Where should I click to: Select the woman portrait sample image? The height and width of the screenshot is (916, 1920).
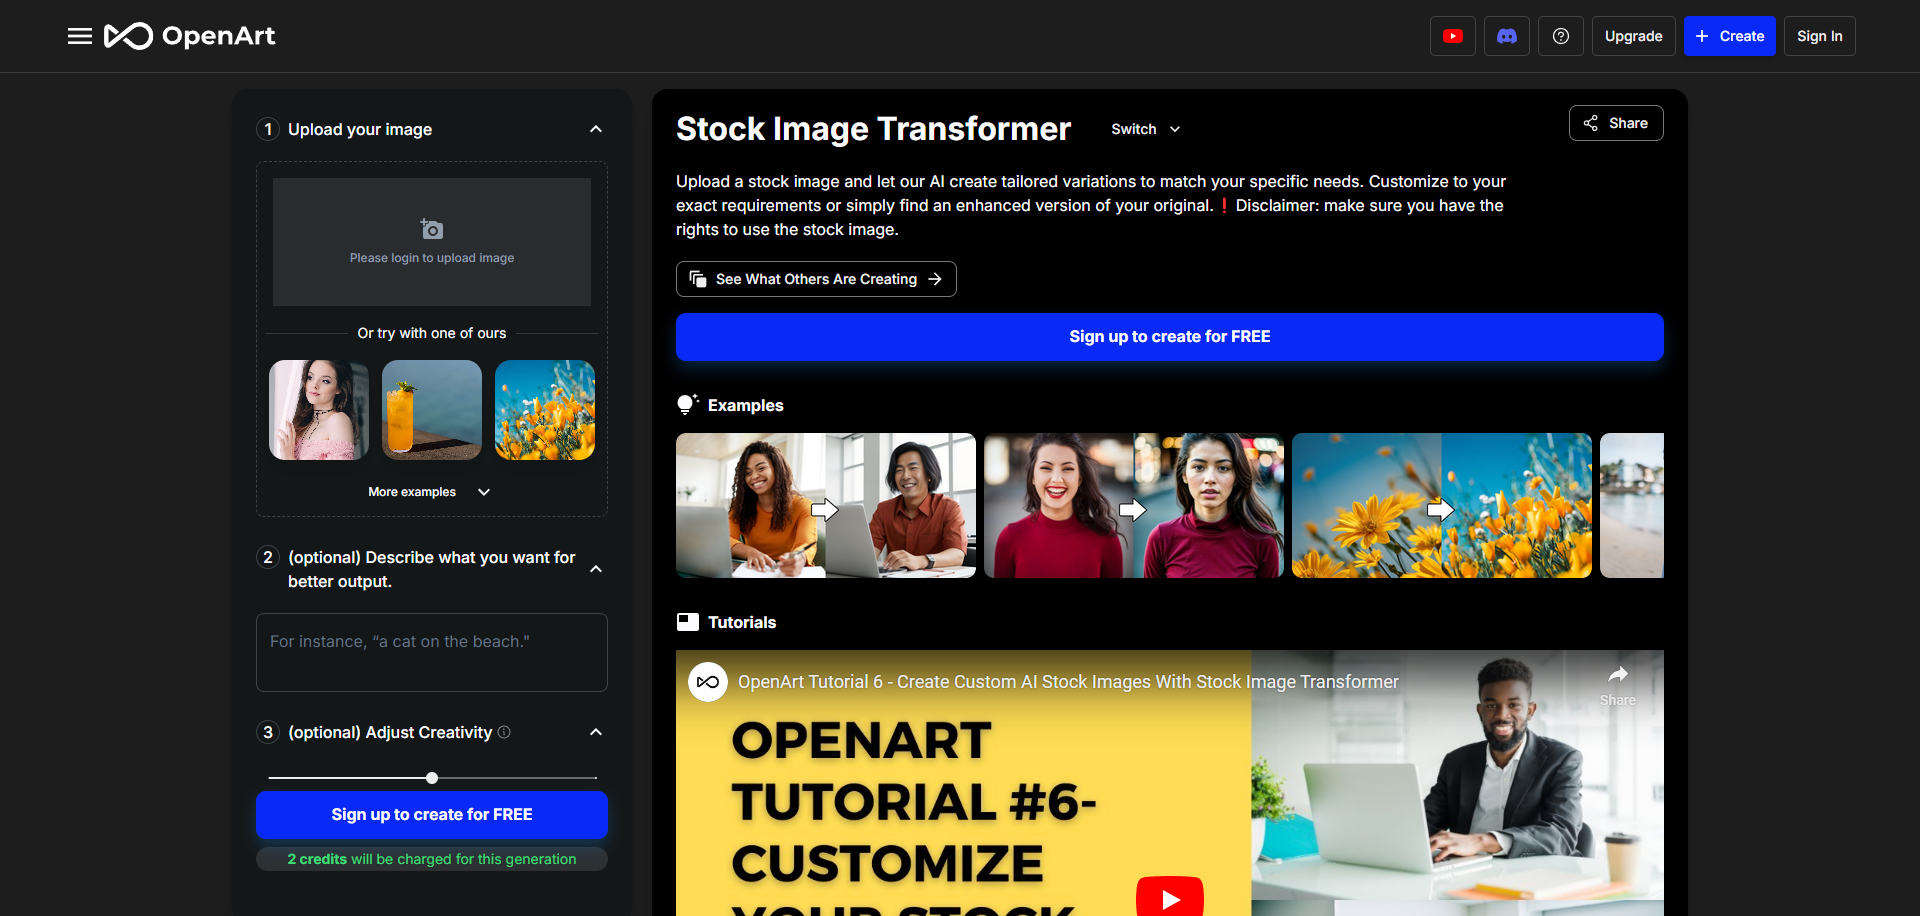319,410
